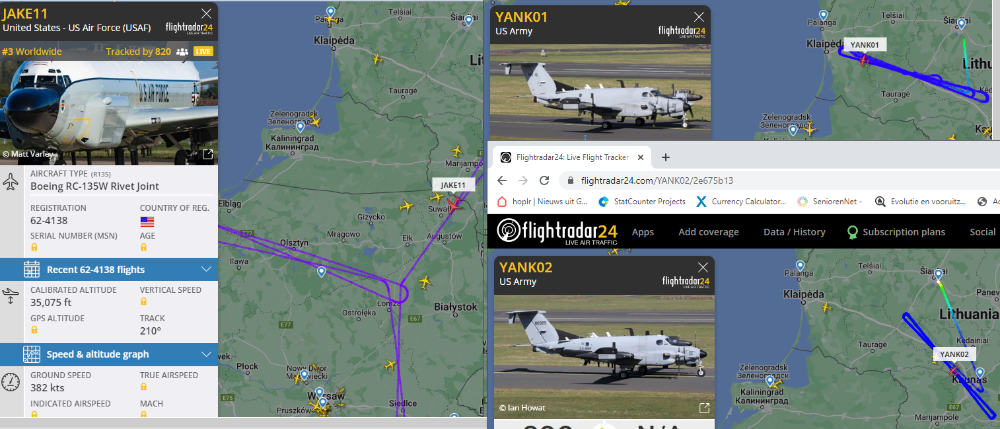Open a new browser tab with plus icon

click(x=665, y=157)
